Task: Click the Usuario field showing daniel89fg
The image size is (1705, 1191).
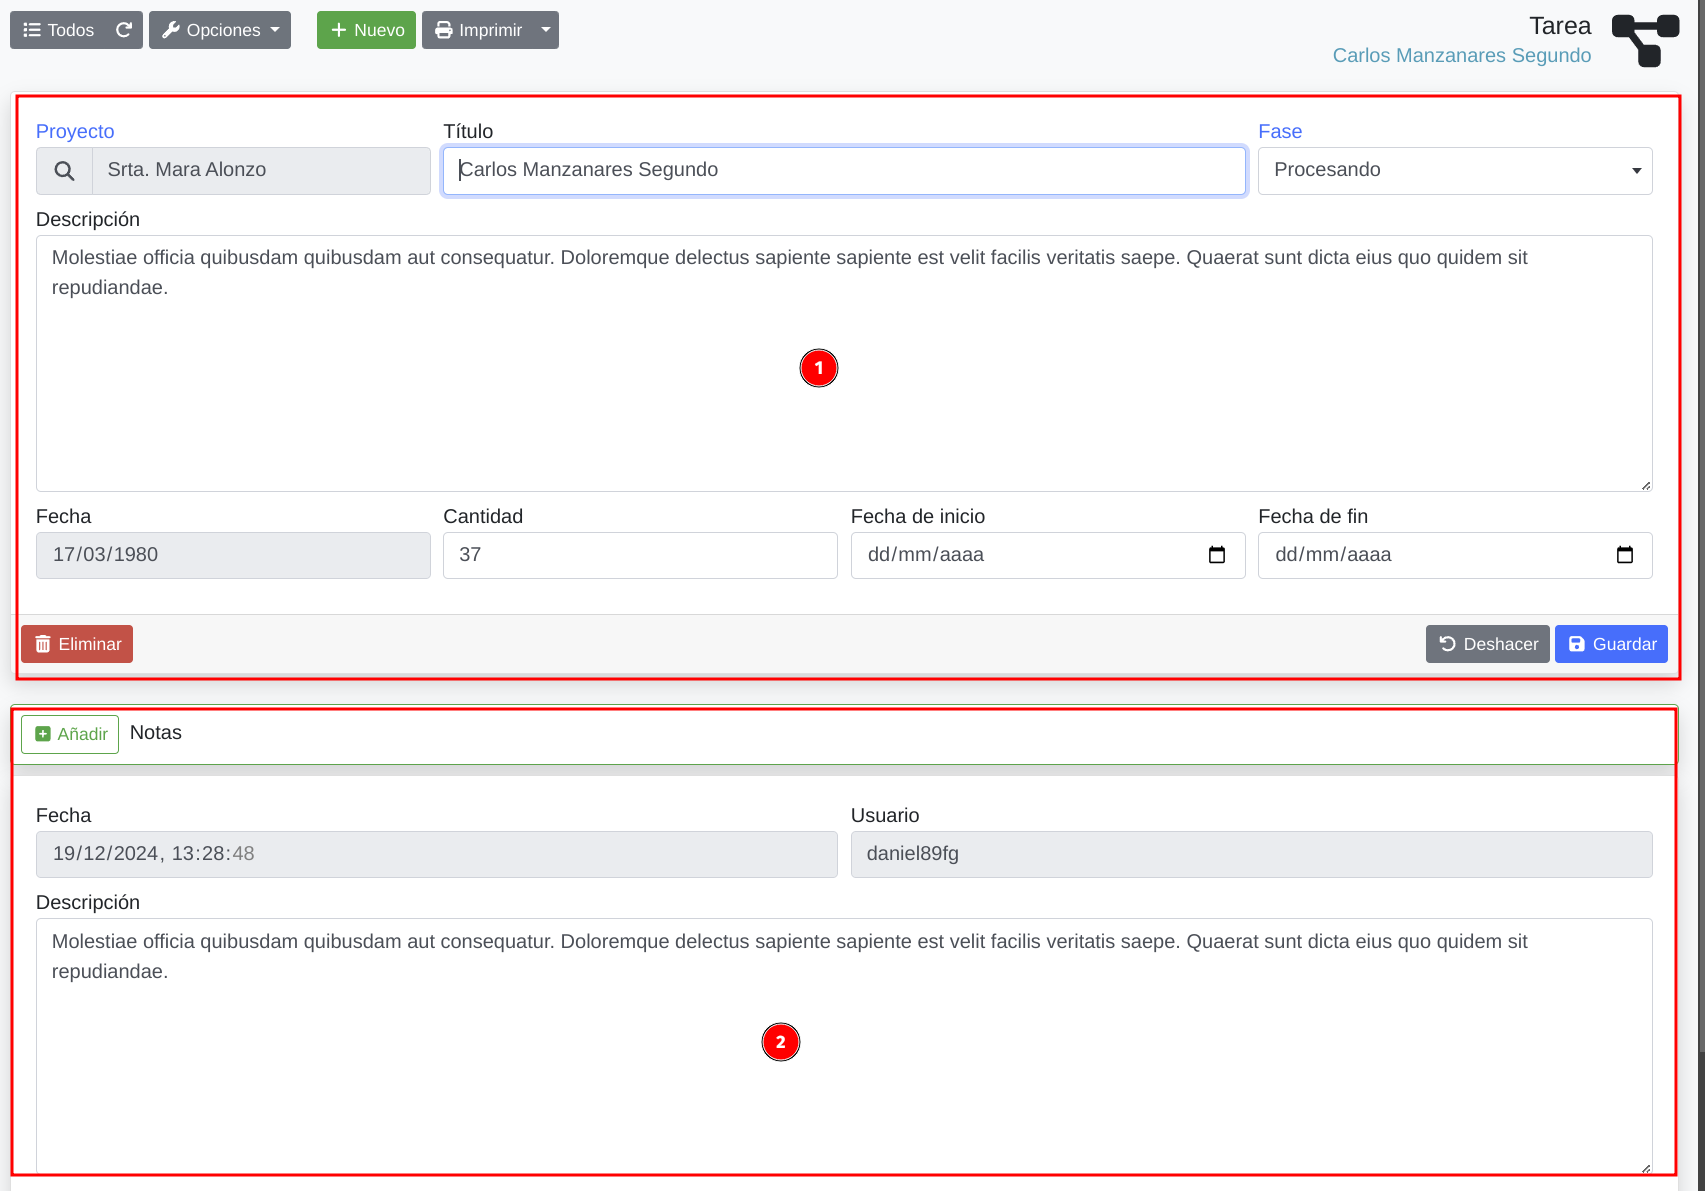Action: (x=1252, y=854)
